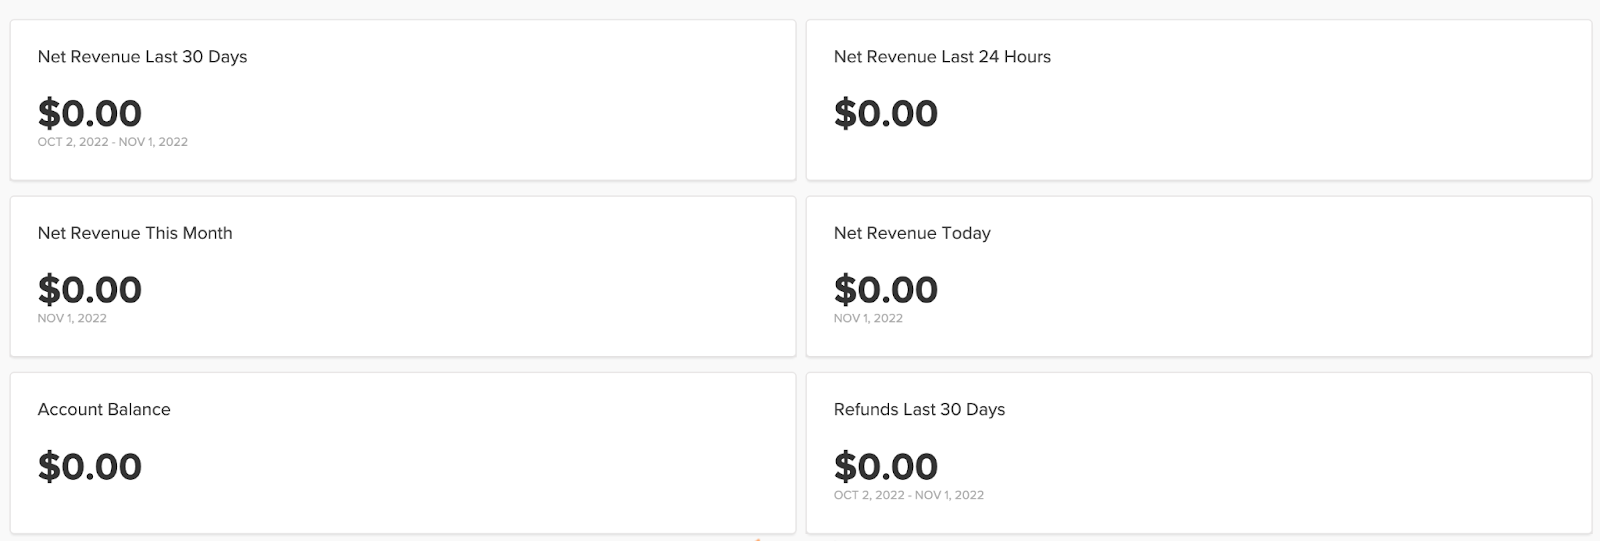This screenshot has height=541, width=1600.
Task: Click the NOV 1, 2022 date under Net Revenue Today
Action: (x=868, y=319)
